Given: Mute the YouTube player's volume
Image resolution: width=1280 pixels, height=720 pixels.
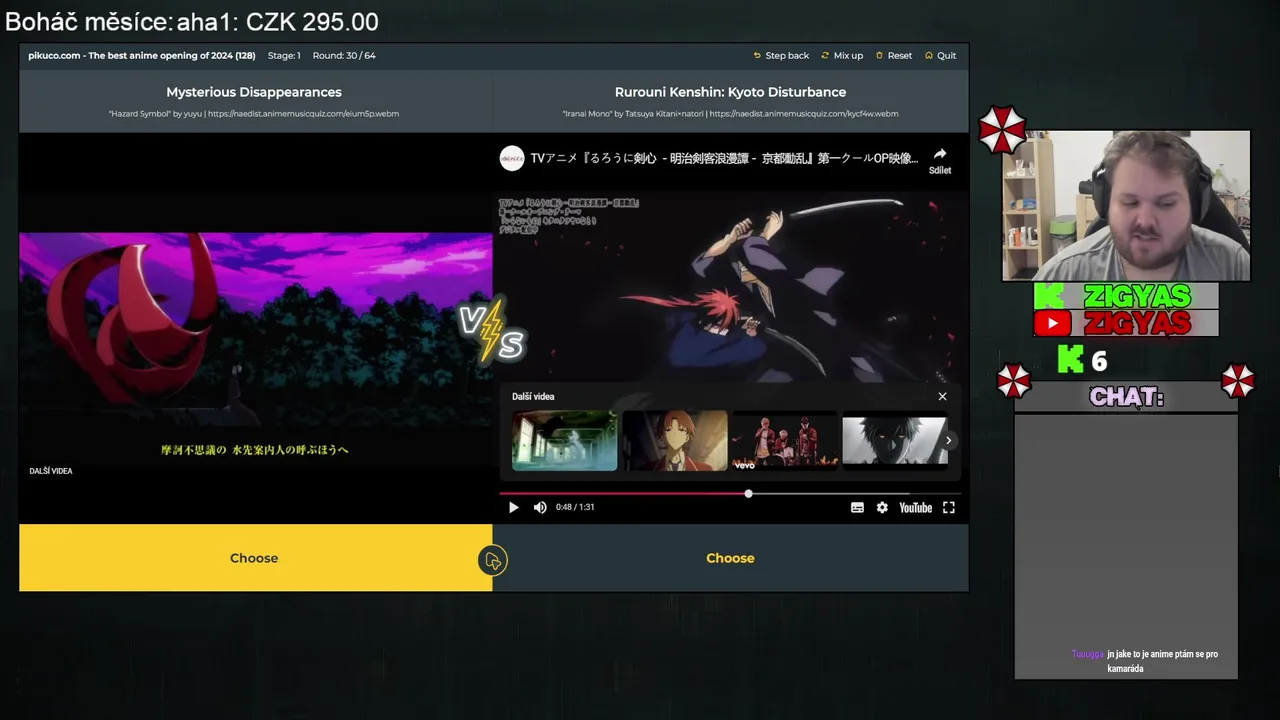Looking at the screenshot, I should pos(540,507).
